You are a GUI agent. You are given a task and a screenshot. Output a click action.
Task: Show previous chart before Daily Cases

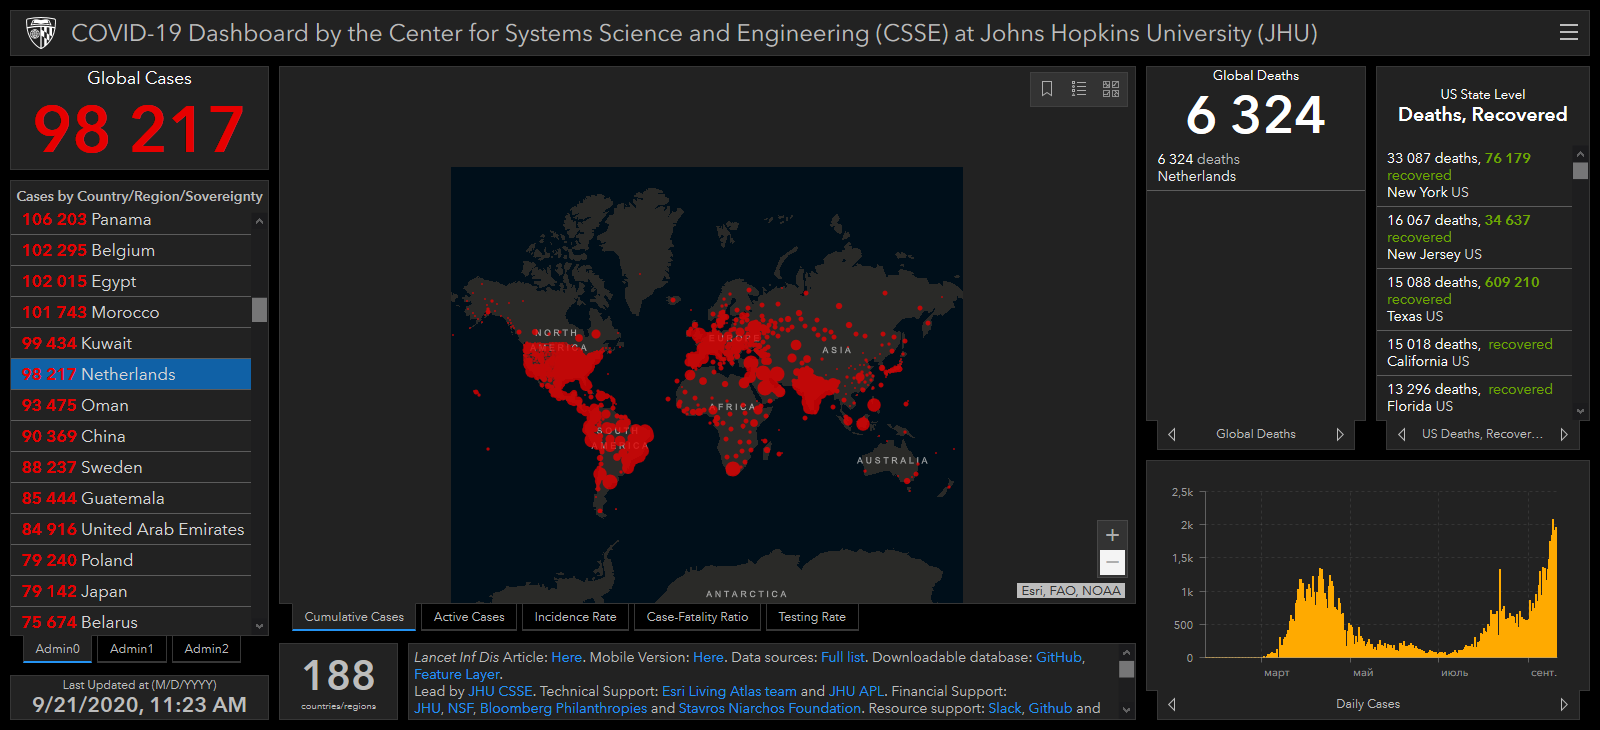click(1172, 704)
